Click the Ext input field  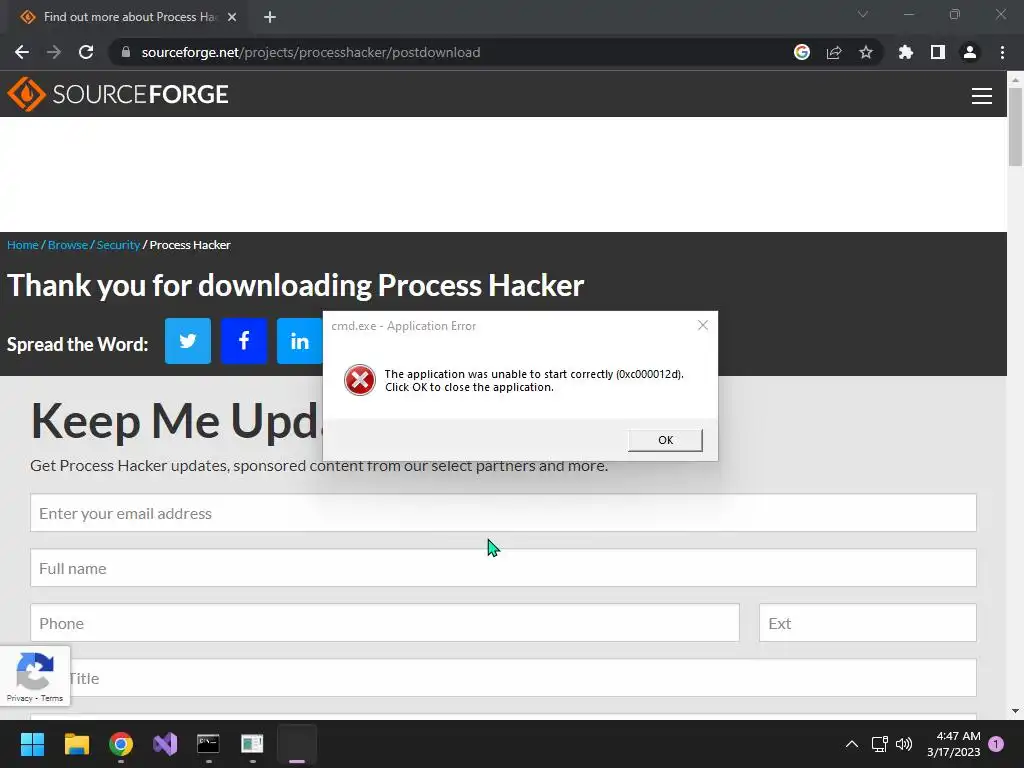867,622
